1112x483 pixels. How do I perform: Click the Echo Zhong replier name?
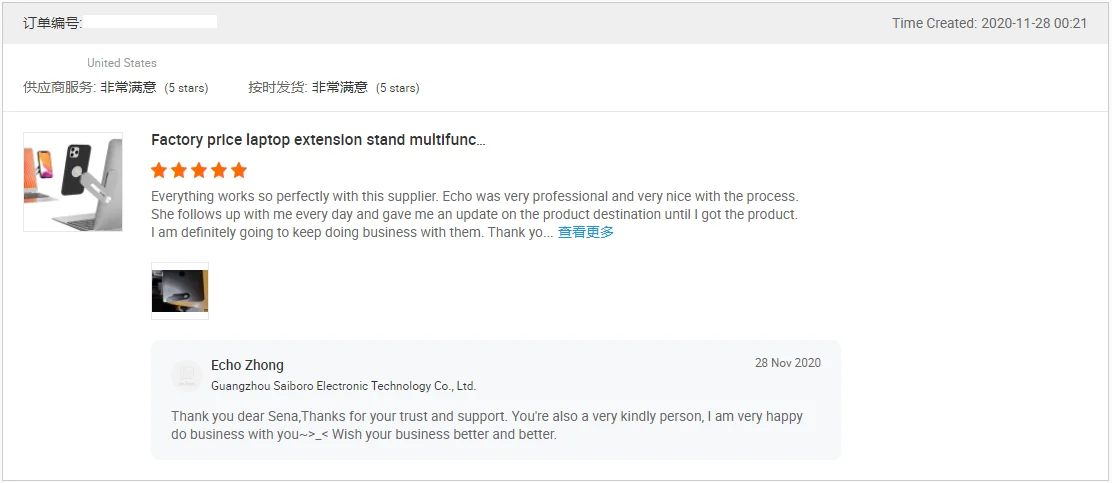(x=247, y=366)
